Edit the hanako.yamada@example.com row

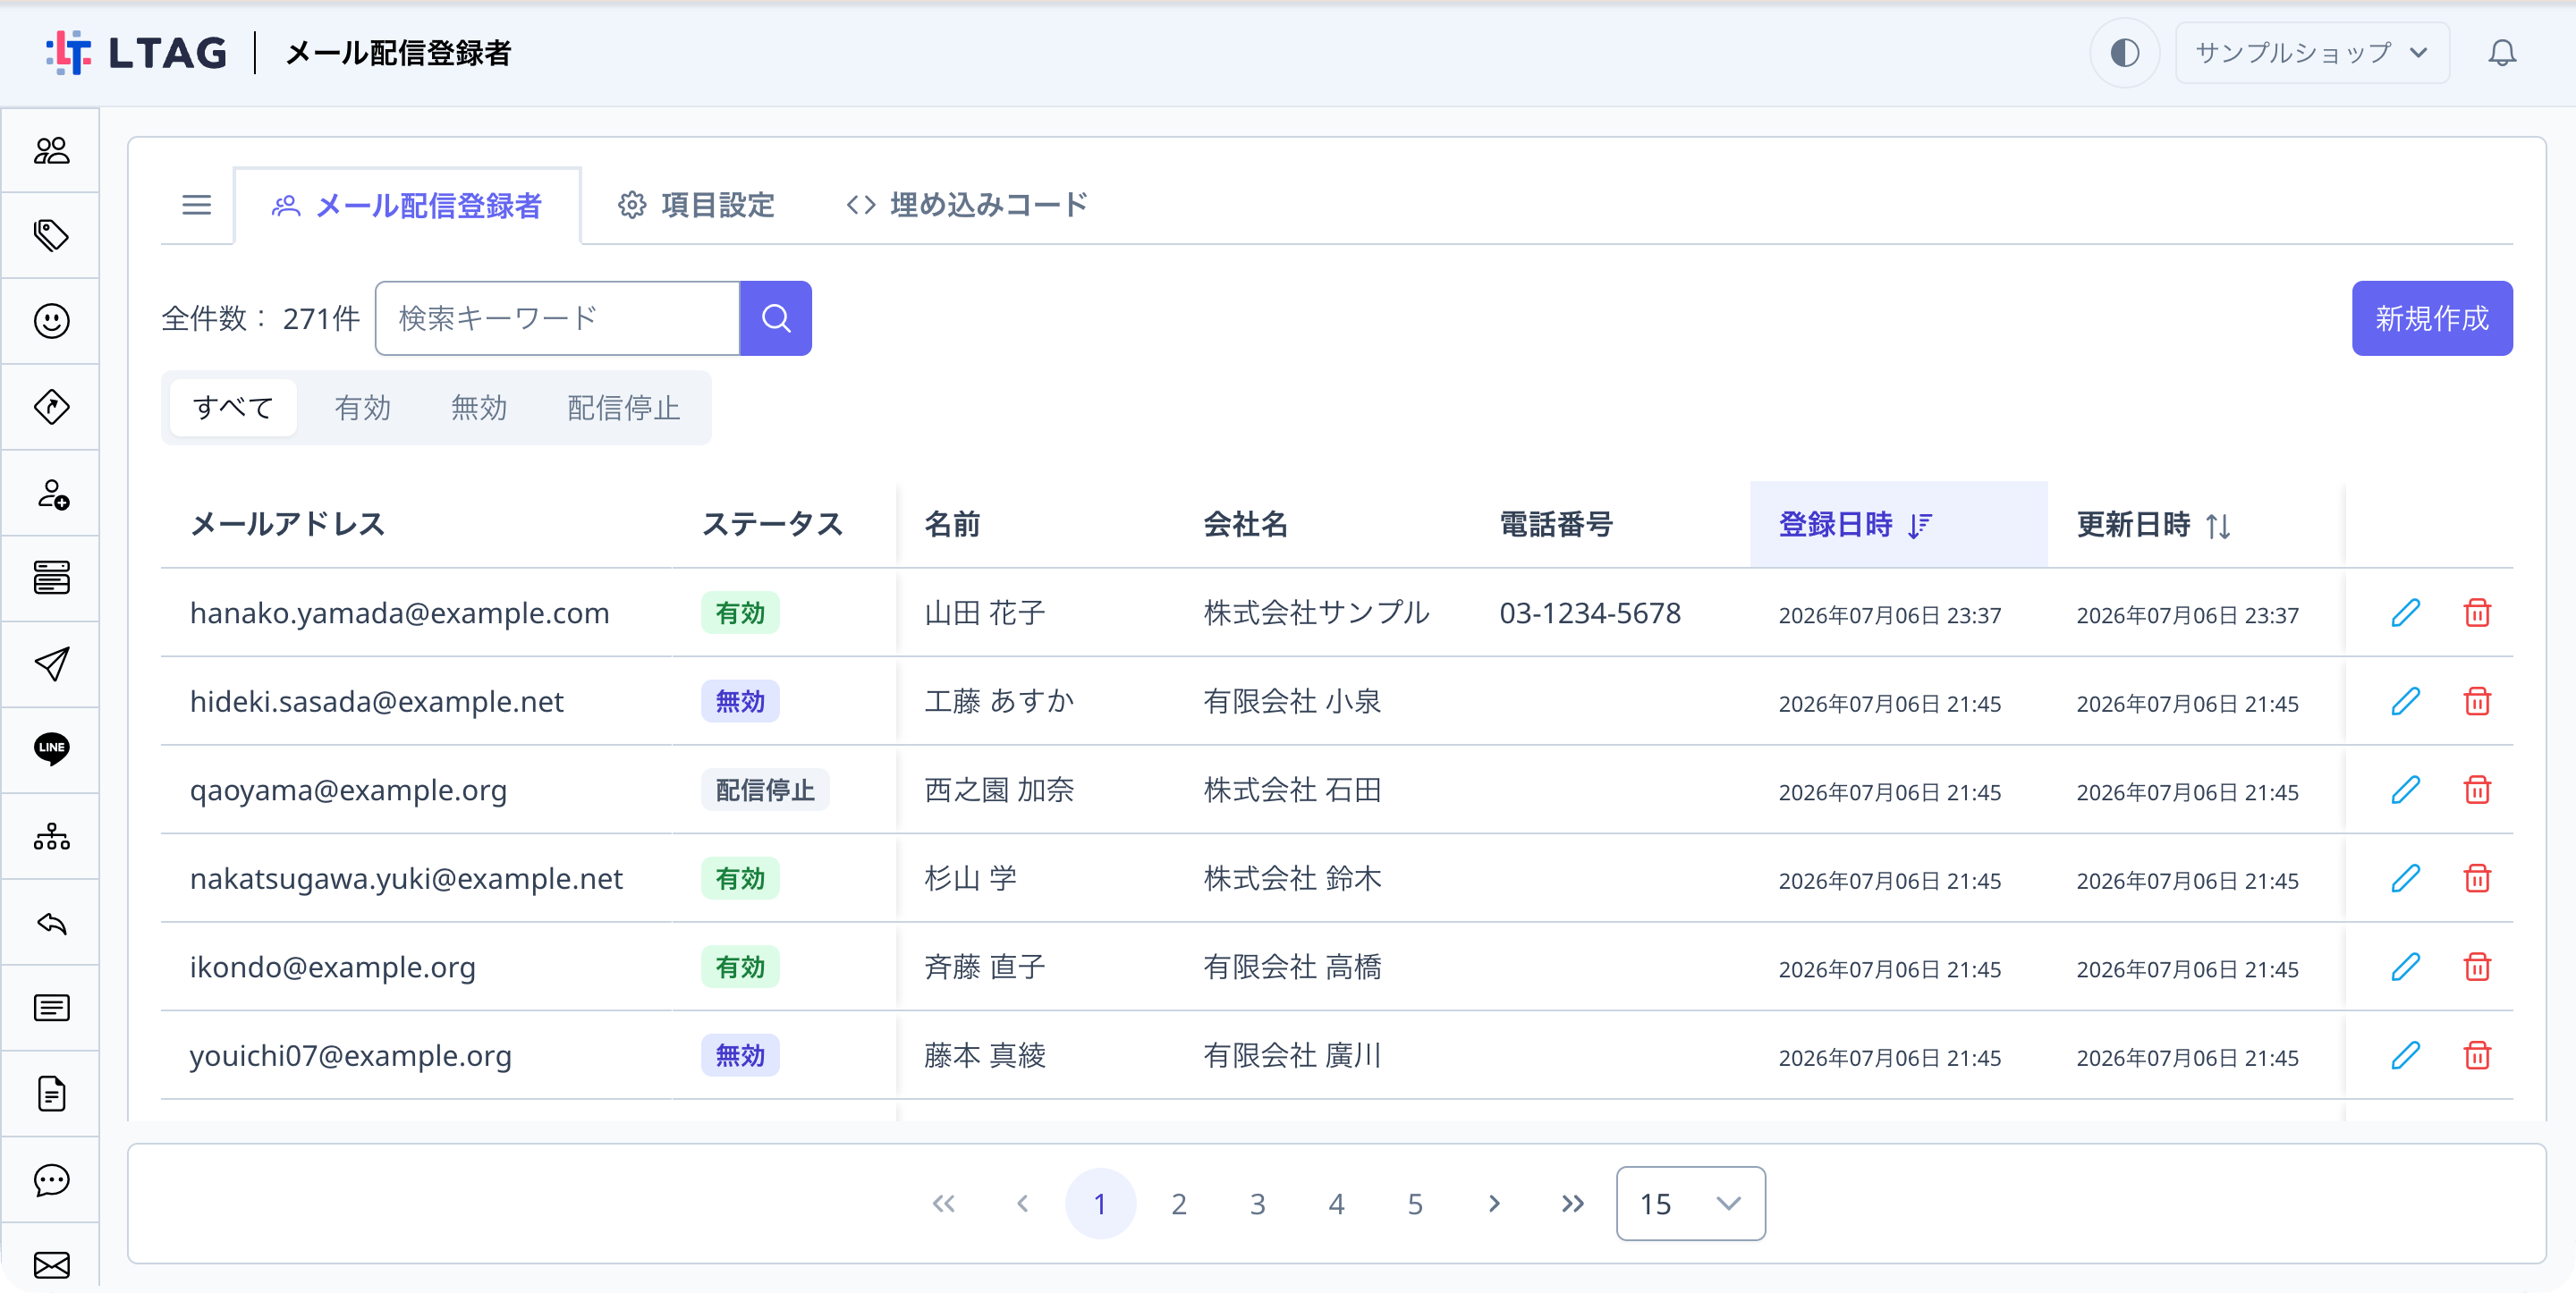point(2405,612)
